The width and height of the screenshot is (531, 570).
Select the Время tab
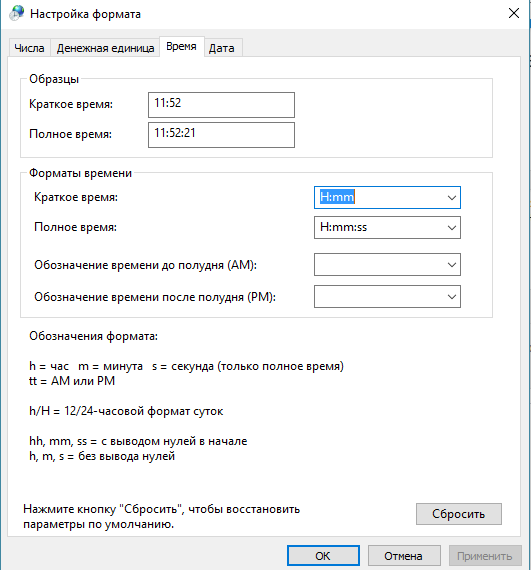tap(181, 47)
